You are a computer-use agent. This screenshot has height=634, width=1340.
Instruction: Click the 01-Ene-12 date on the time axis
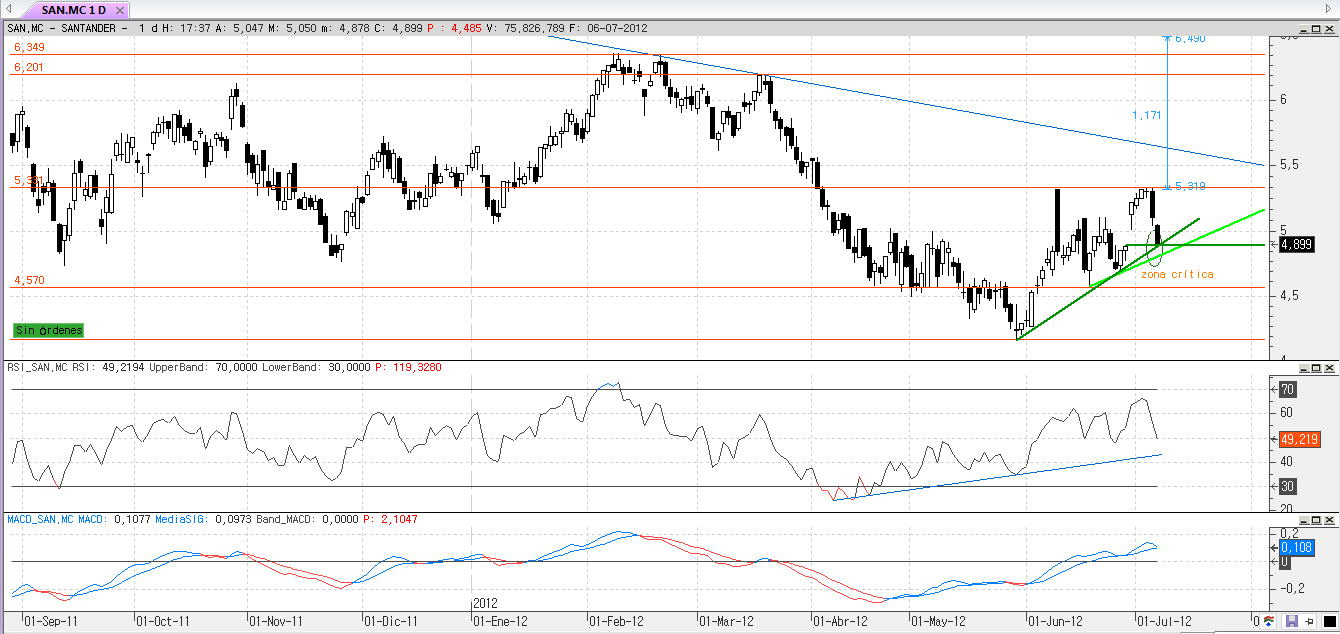(500, 621)
